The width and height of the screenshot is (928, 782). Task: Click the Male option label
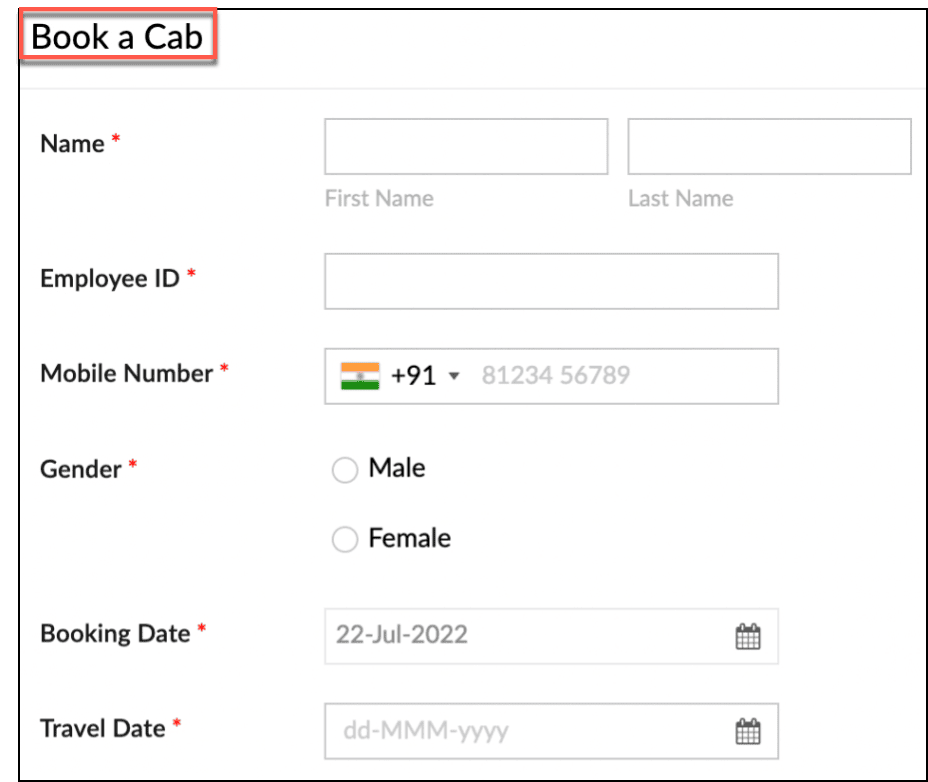pos(397,468)
